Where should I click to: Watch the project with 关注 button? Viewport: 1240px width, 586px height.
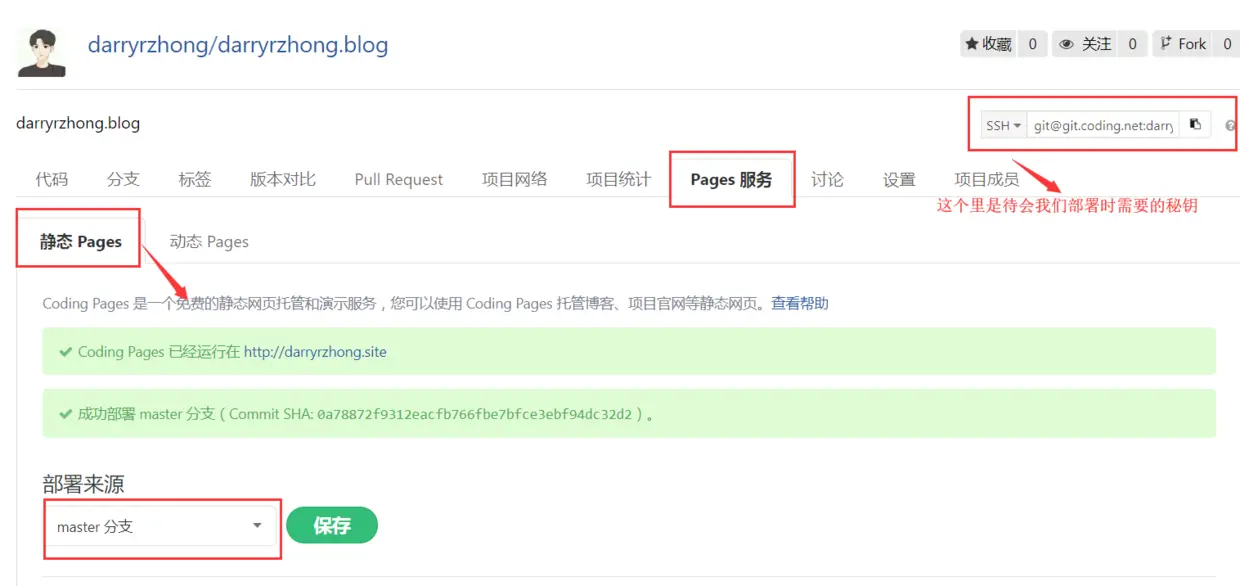[x=1085, y=44]
